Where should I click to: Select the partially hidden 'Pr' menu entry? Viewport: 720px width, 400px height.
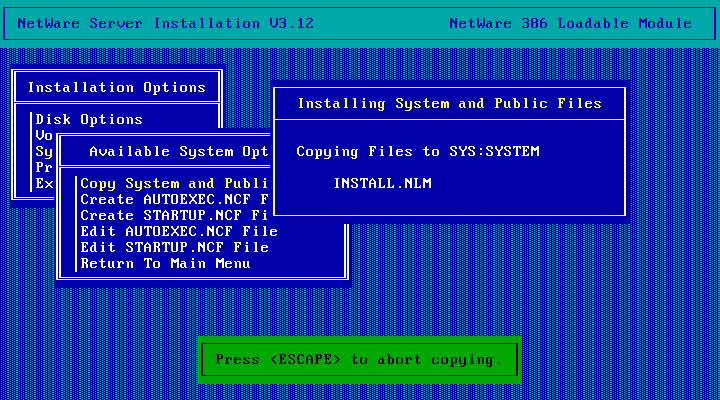tap(44, 167)
